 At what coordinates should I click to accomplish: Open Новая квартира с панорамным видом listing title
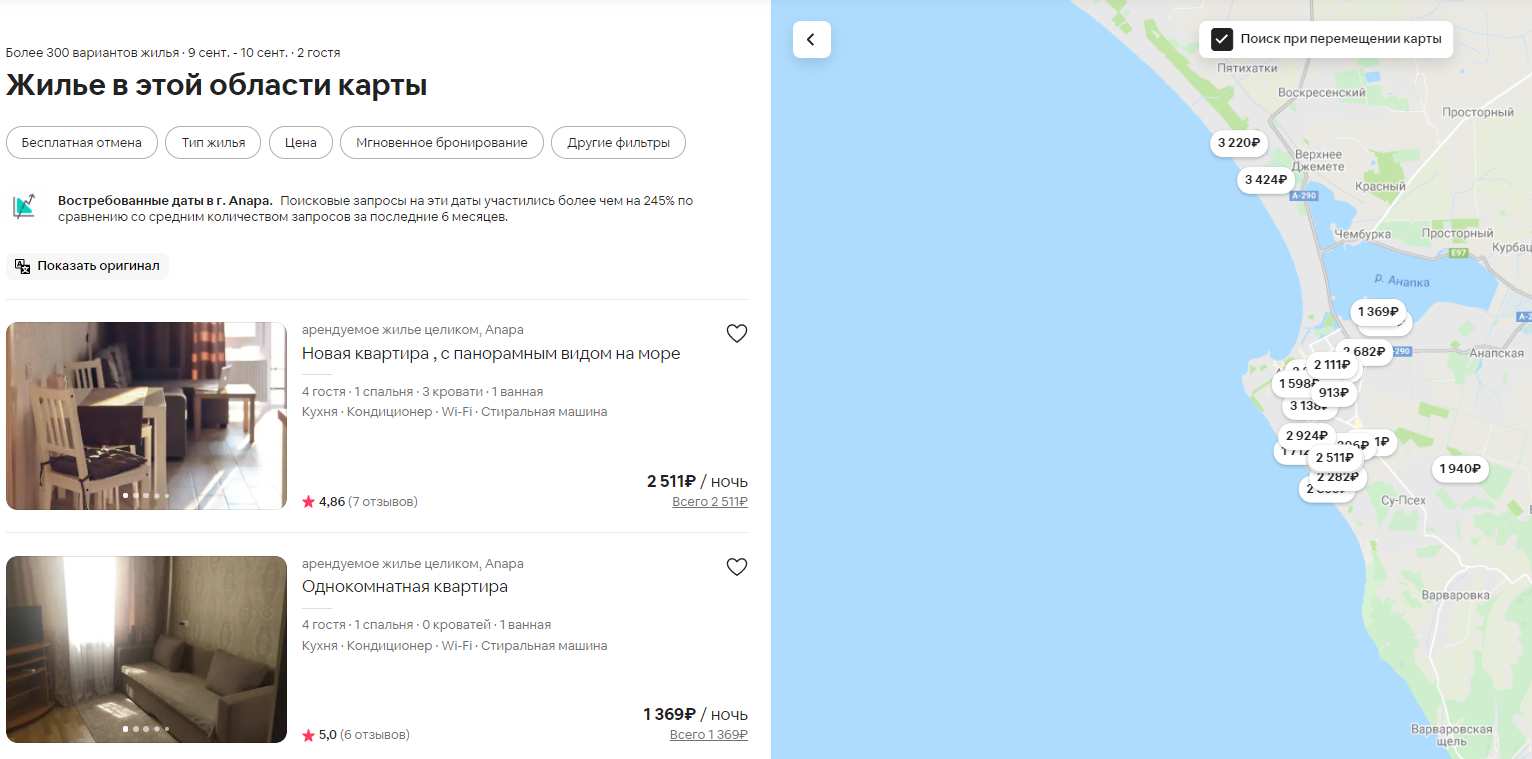pyautogui.click(x=491, y=353)
